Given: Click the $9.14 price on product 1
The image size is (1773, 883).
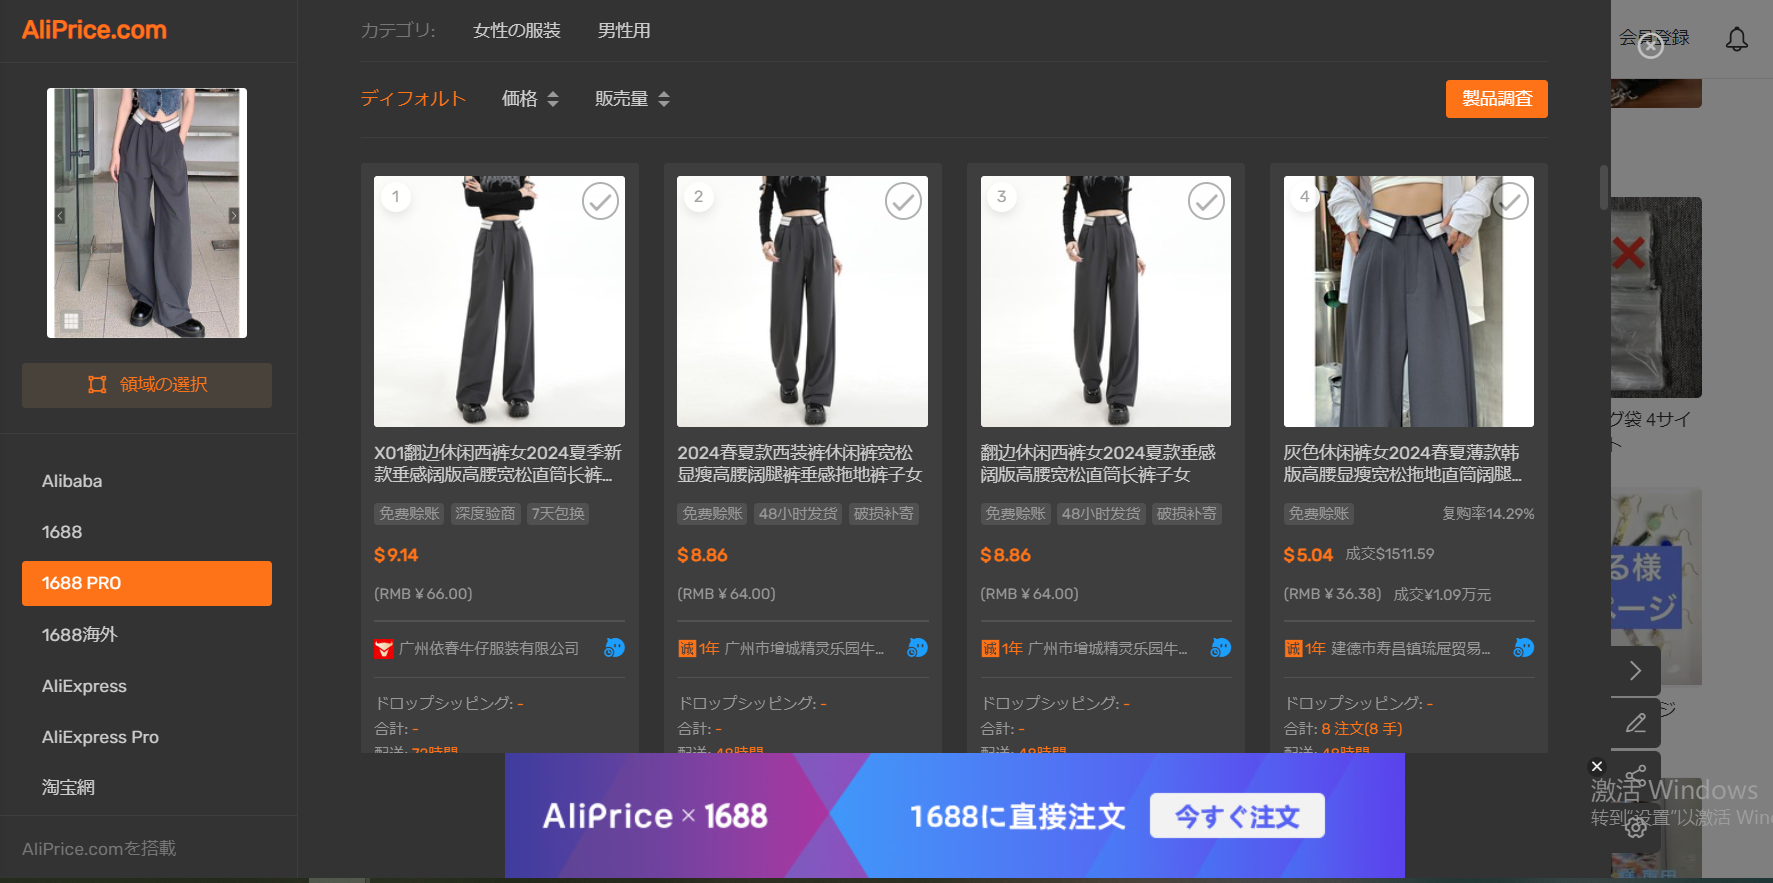Looking at the screenshot, I should (396, 555).
